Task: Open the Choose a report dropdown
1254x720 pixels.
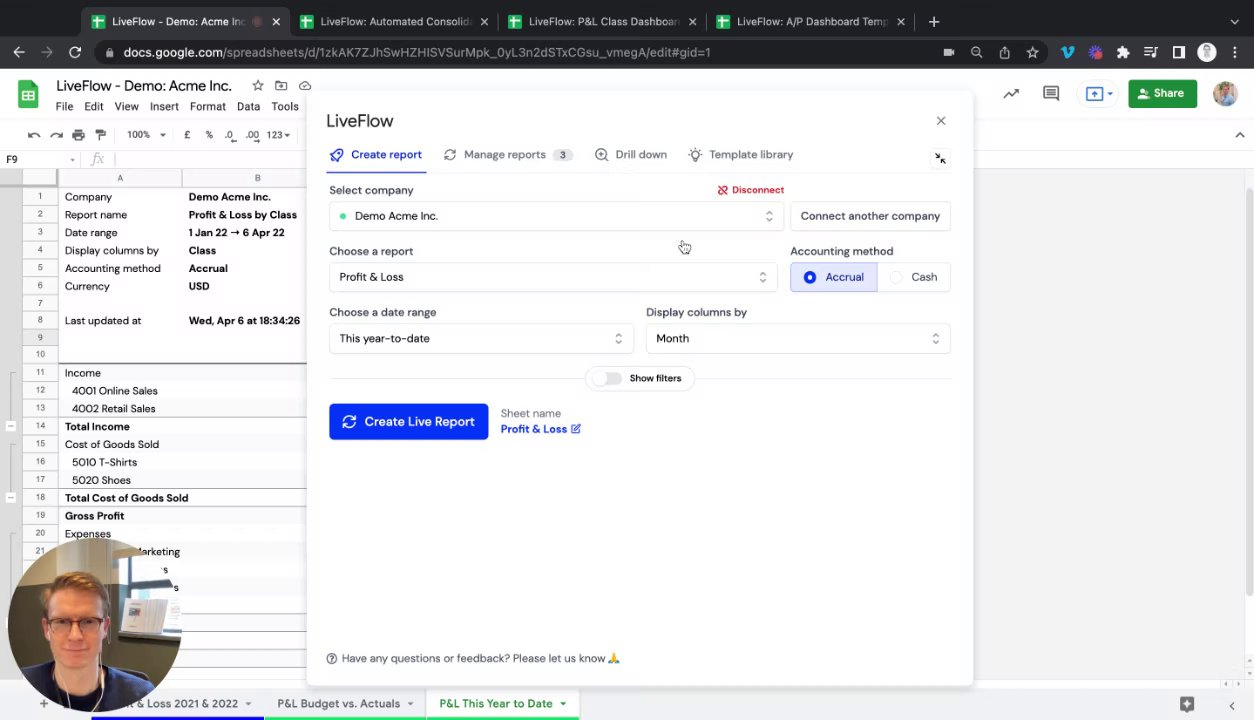Action: (553, 277)
